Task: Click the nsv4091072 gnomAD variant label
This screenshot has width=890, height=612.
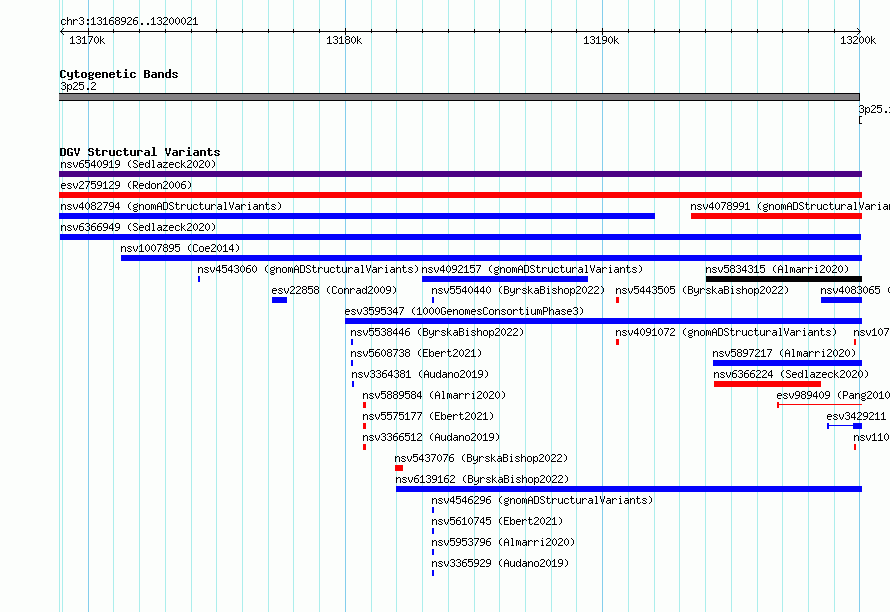Action: 726,332
